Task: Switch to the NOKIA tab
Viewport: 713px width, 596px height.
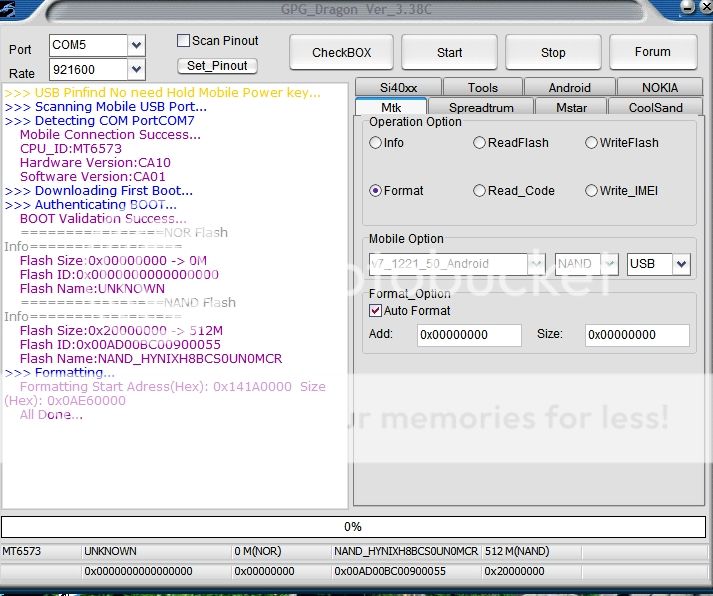Action: 659,88
